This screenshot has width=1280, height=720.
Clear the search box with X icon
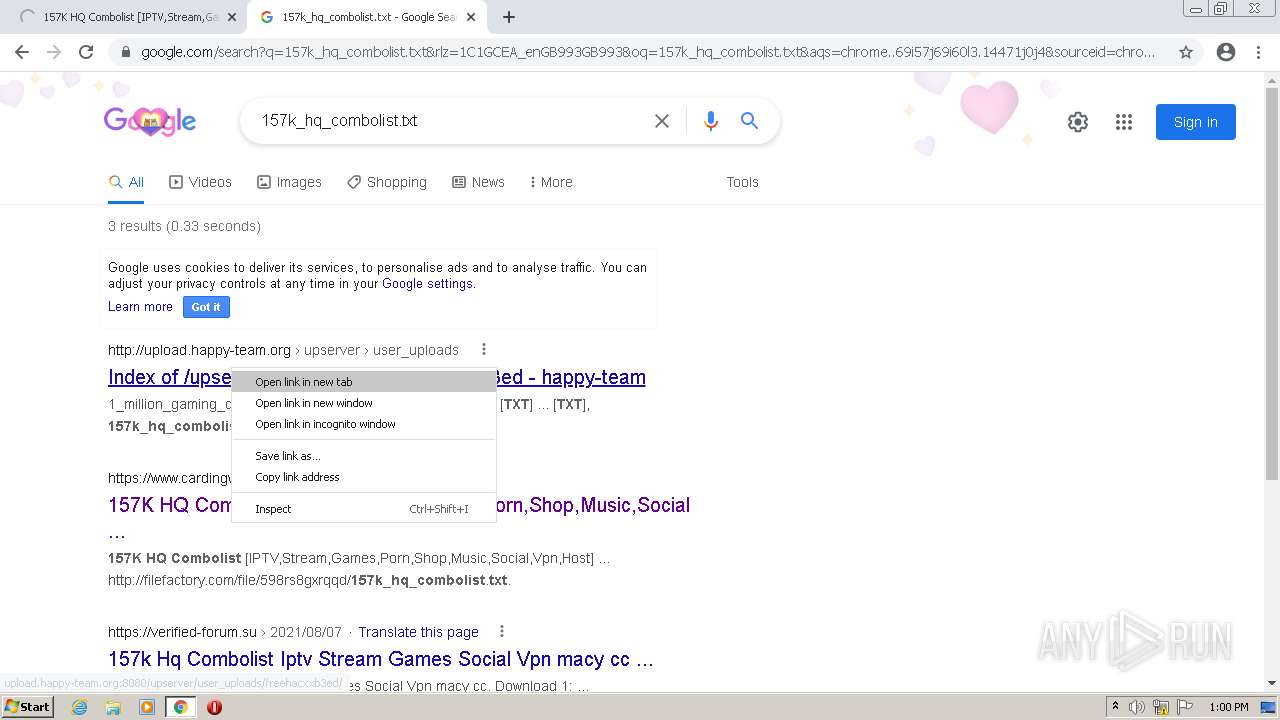[662, 121]
